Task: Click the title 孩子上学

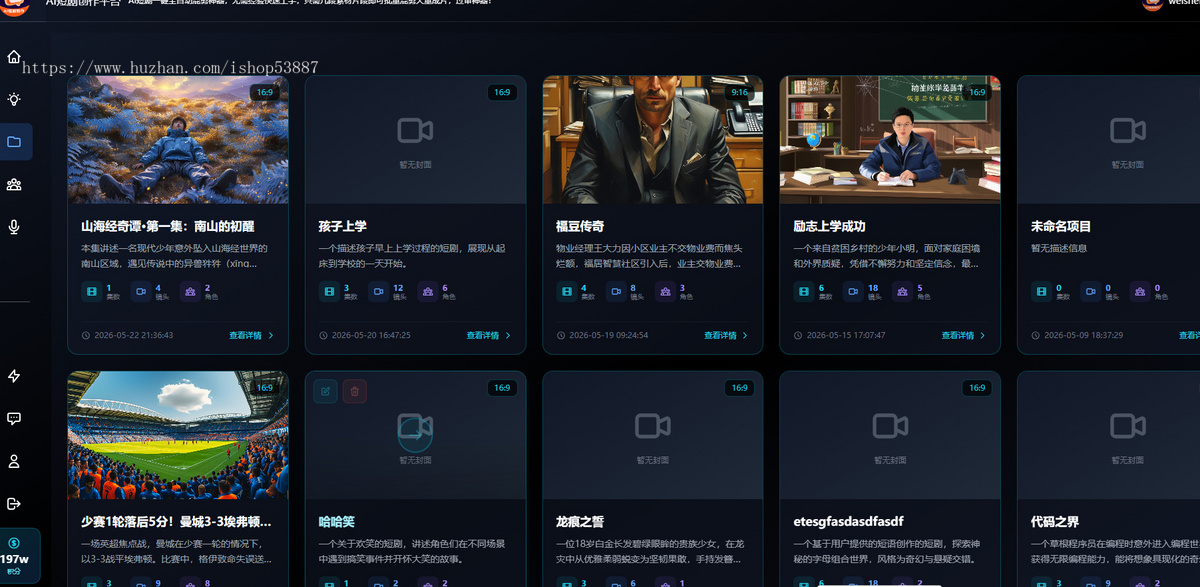Action: coord(343,227)
